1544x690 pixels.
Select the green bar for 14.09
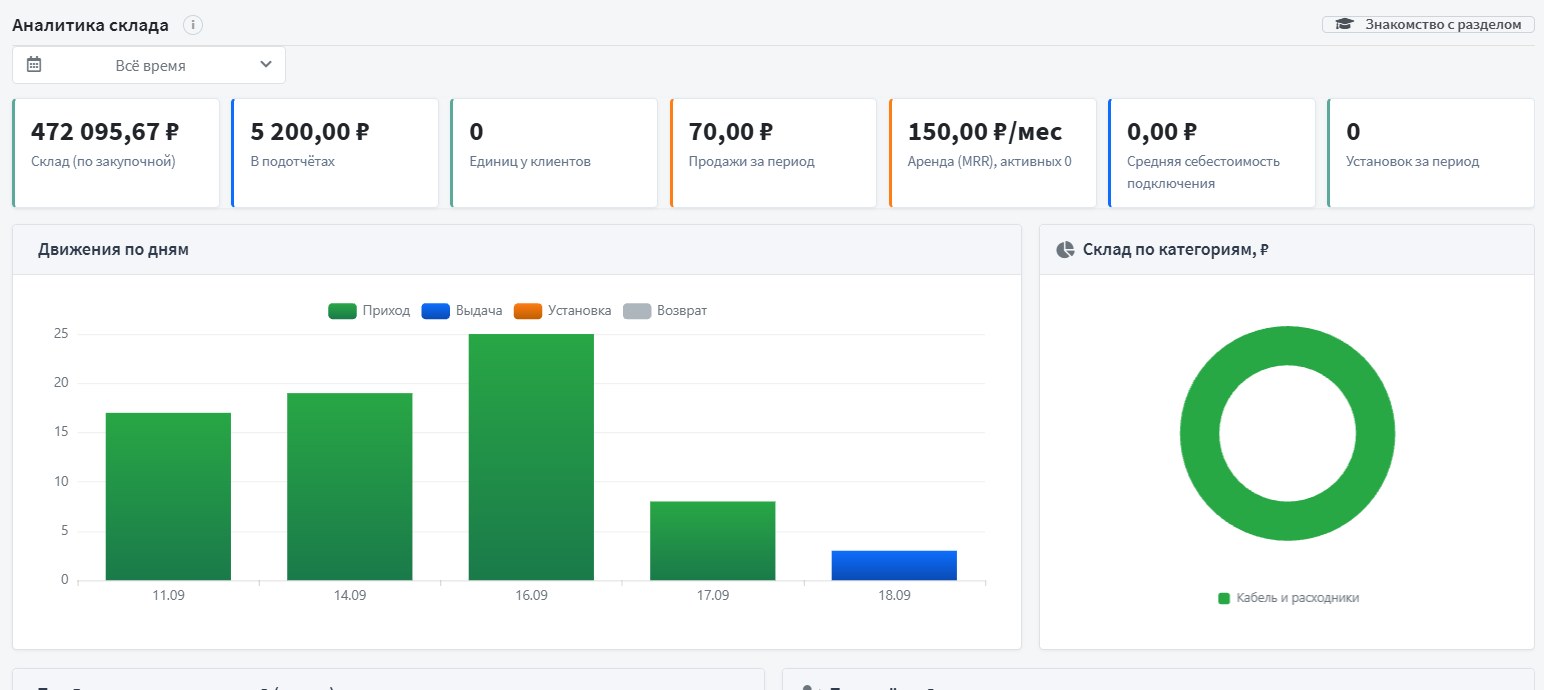coord(350,486)
